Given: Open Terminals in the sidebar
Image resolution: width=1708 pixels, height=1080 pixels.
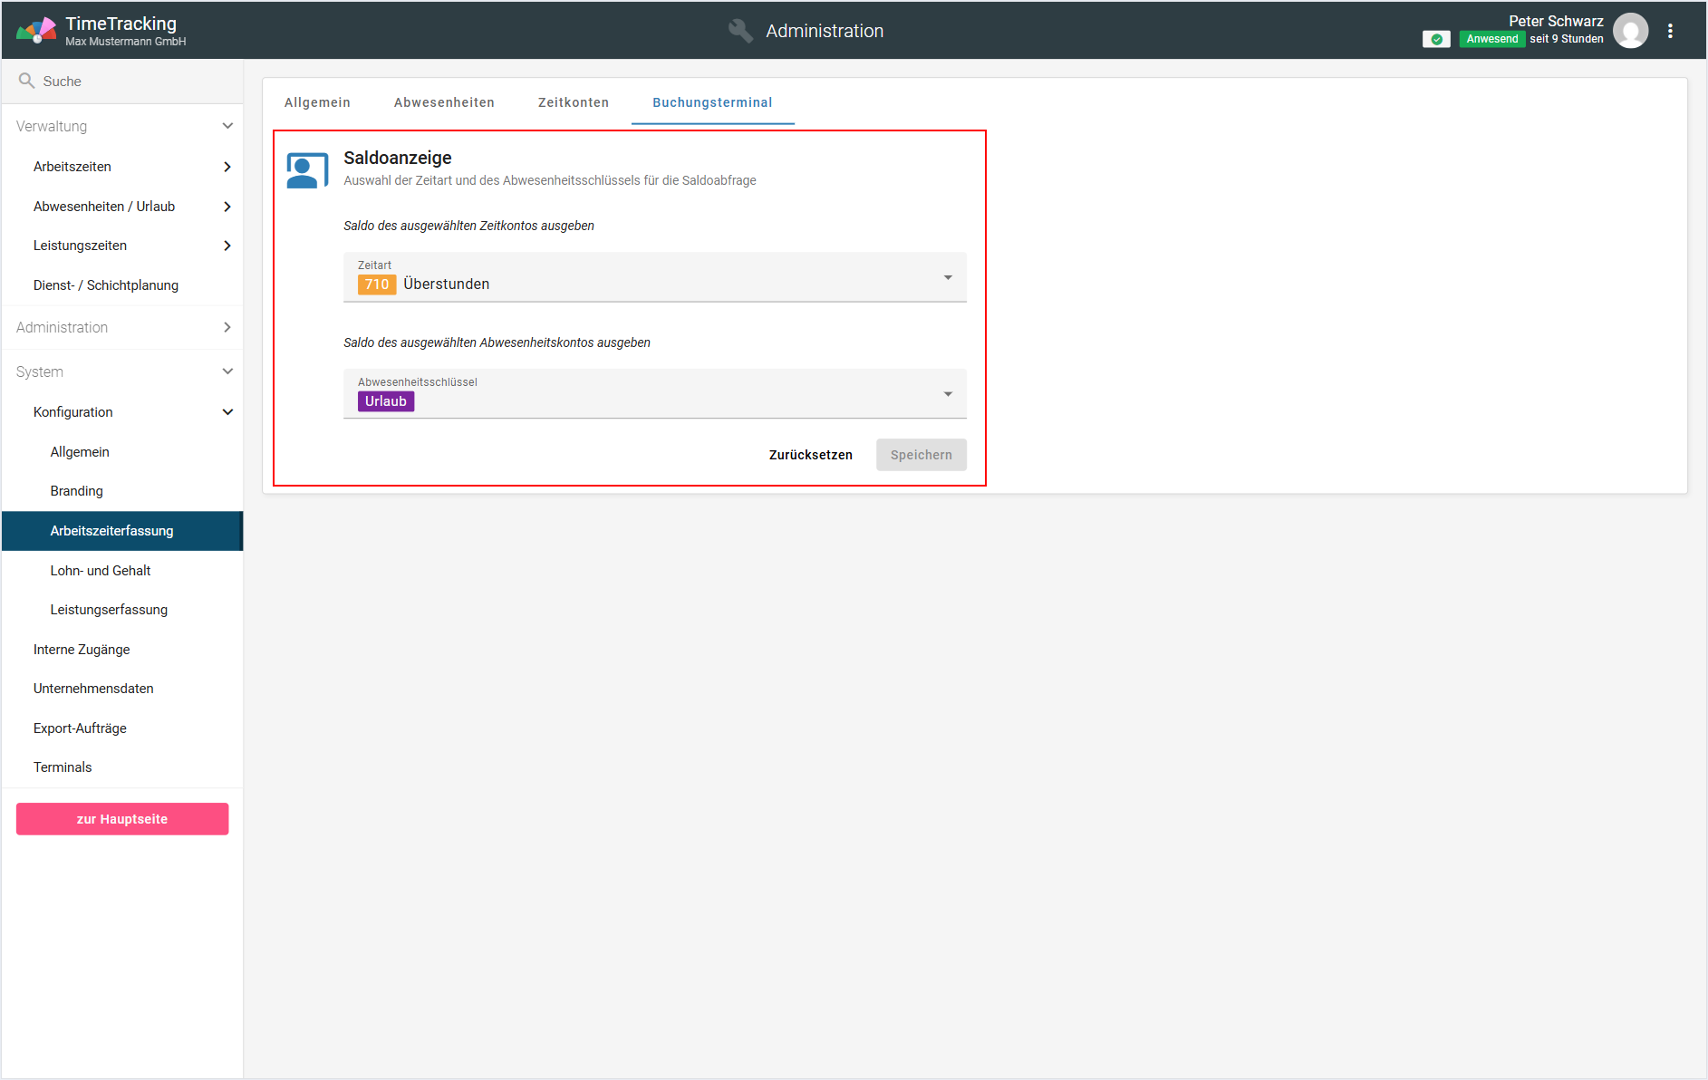Looking at the screenshot, I should (62, 767).
